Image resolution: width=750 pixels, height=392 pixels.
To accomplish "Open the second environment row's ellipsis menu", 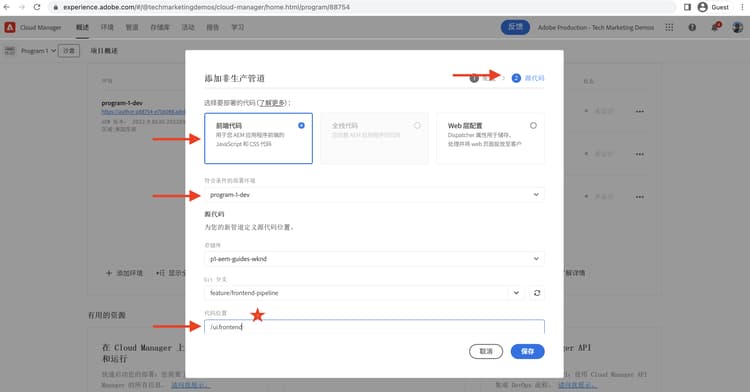I will click(x=640, y=154).
